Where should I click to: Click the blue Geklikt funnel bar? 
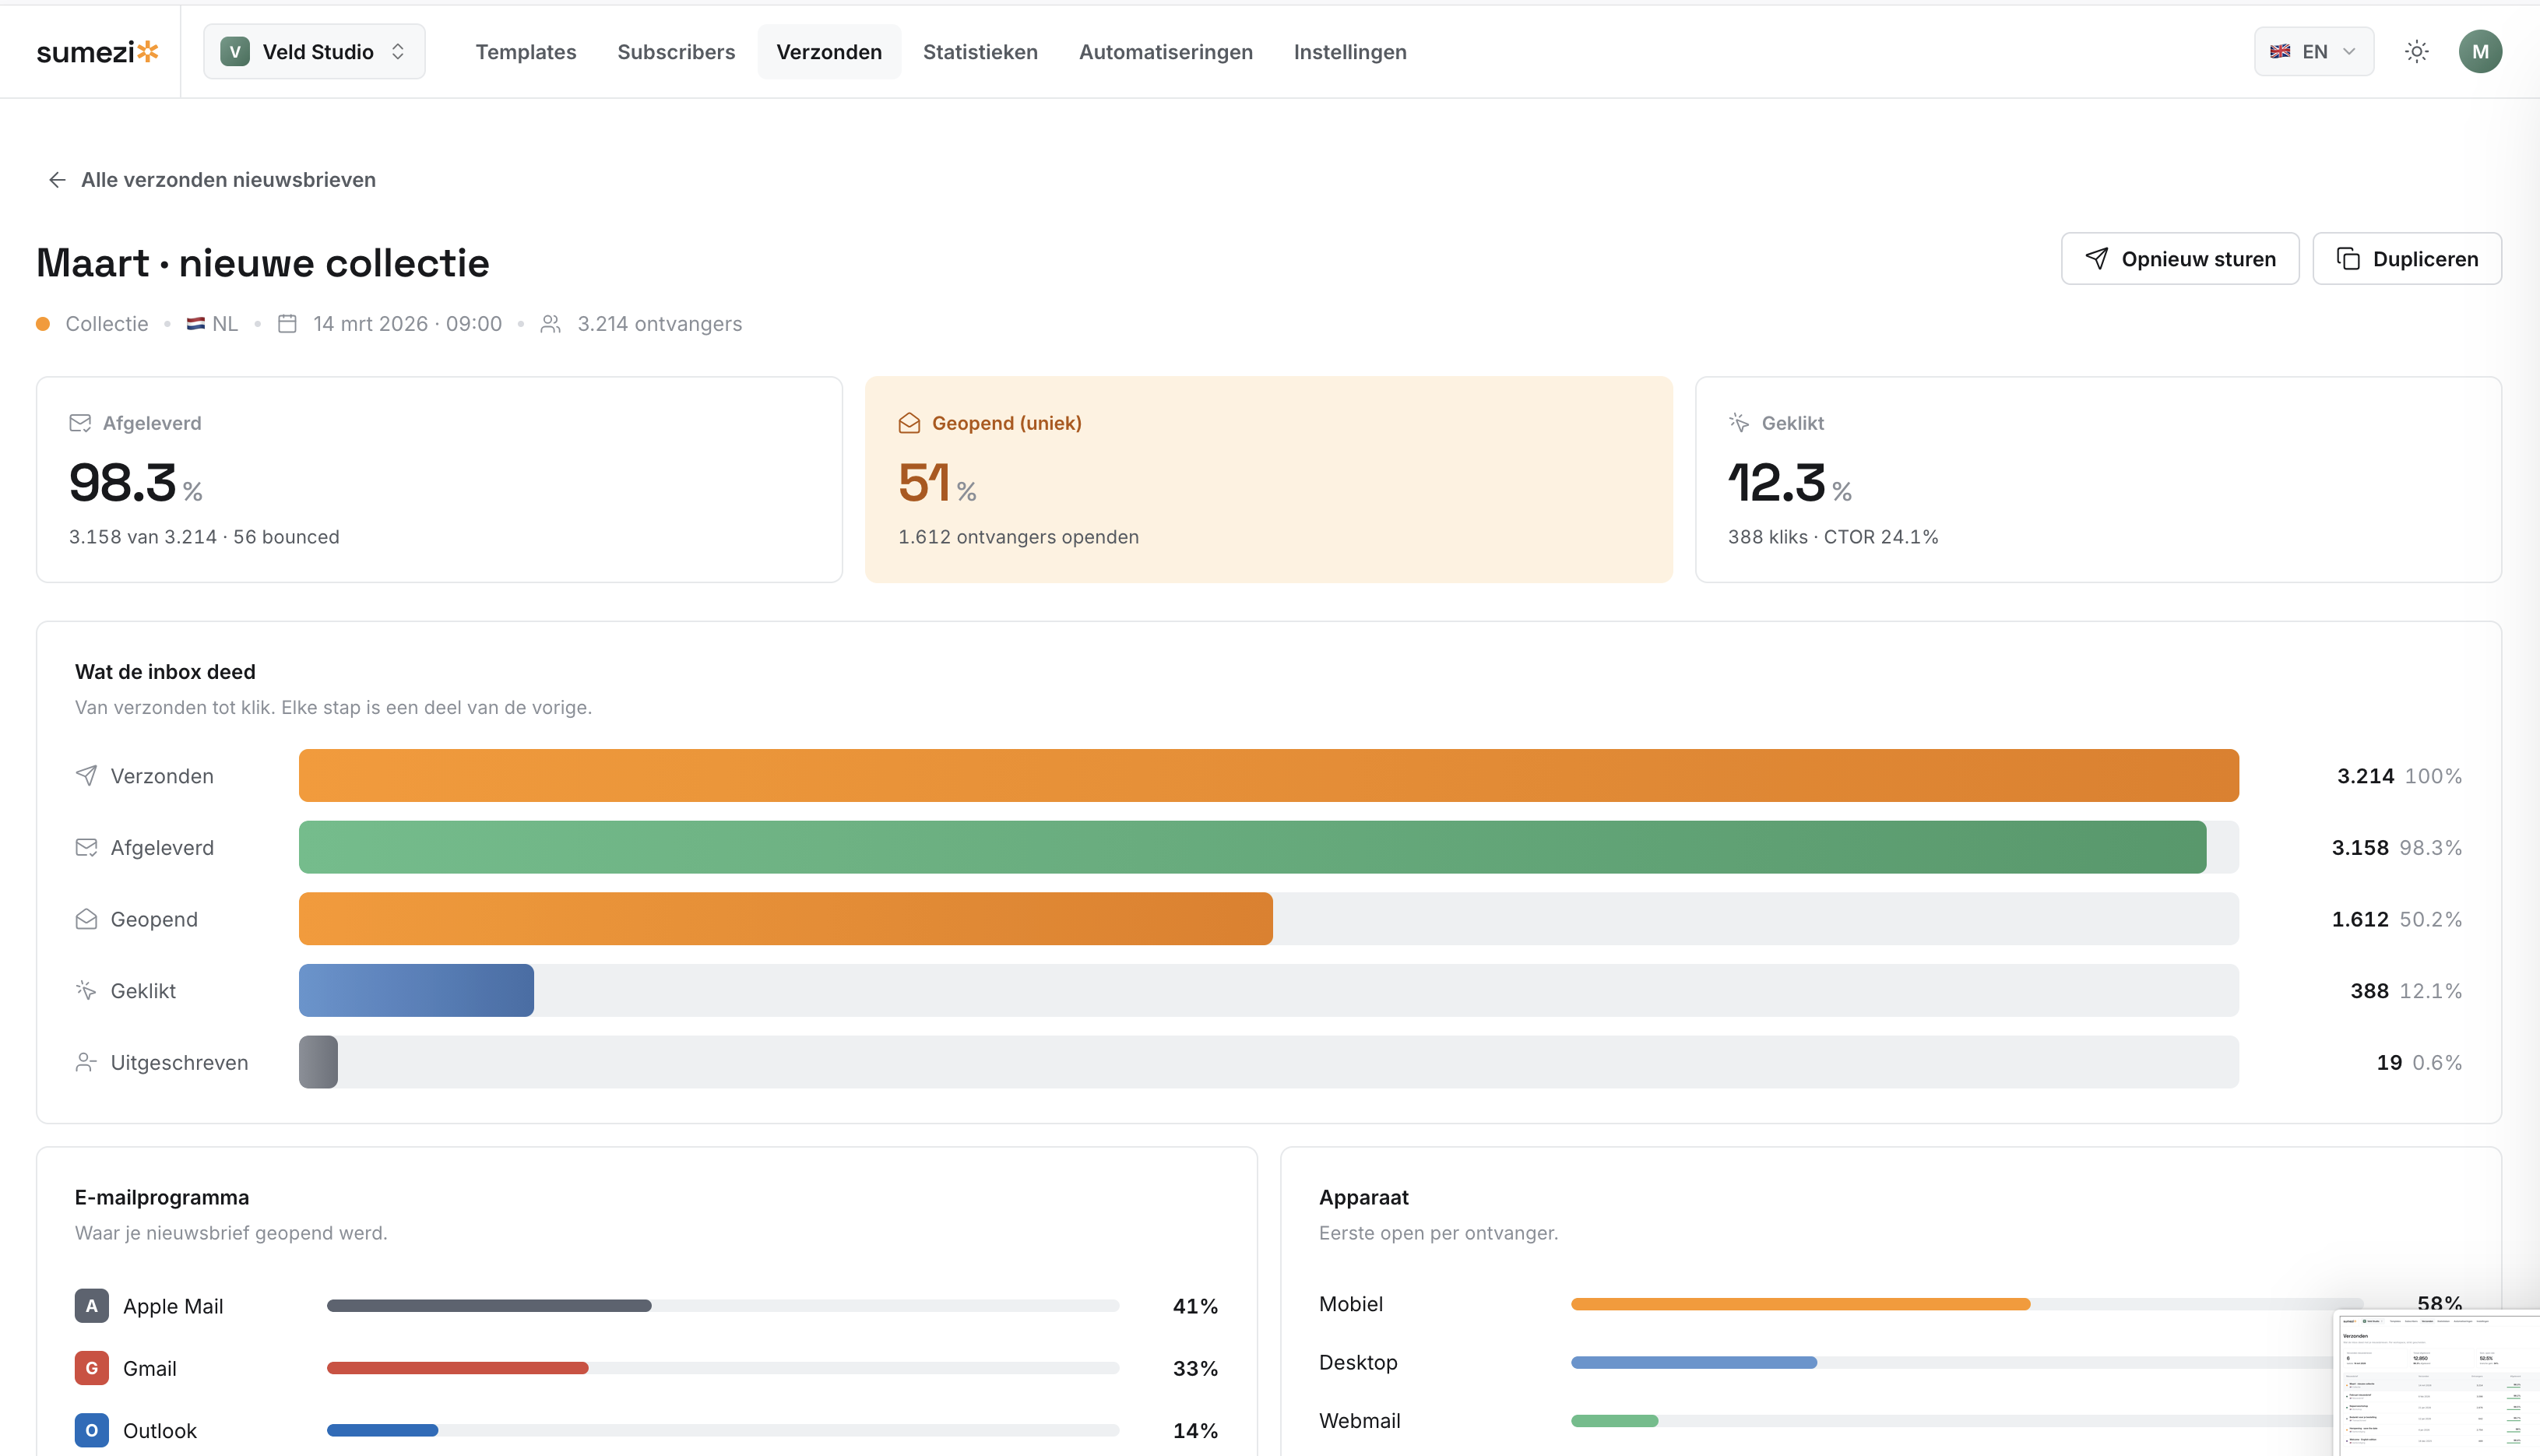(x=416, y=991)
